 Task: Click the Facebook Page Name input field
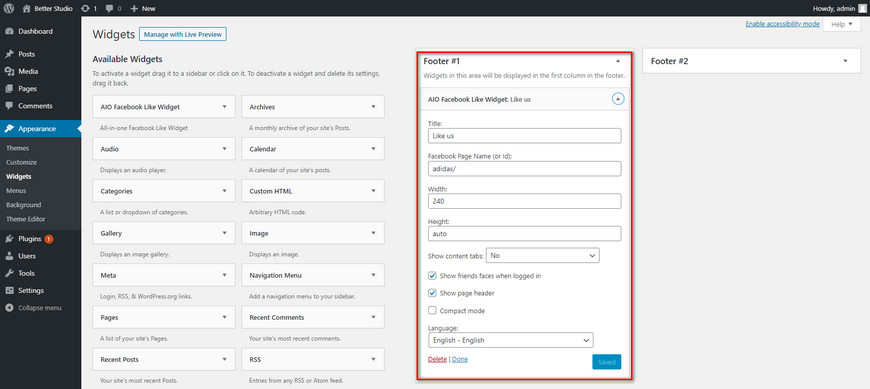[524, 169]
